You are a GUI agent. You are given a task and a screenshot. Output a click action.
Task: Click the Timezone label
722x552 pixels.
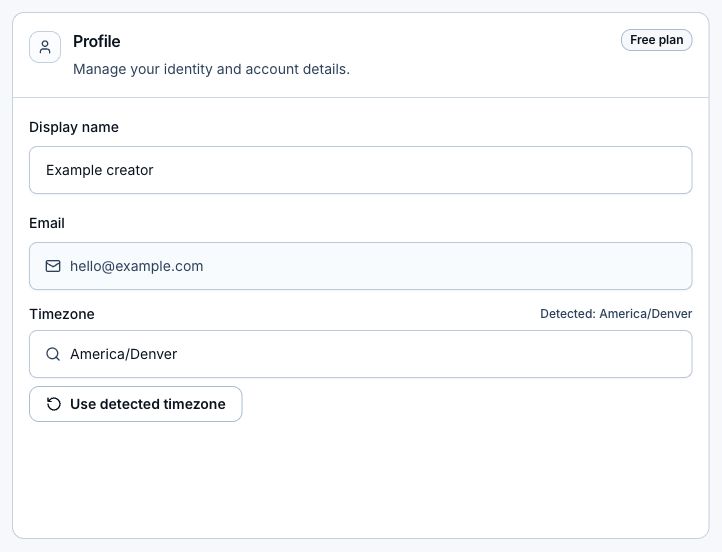pos(62,314)
